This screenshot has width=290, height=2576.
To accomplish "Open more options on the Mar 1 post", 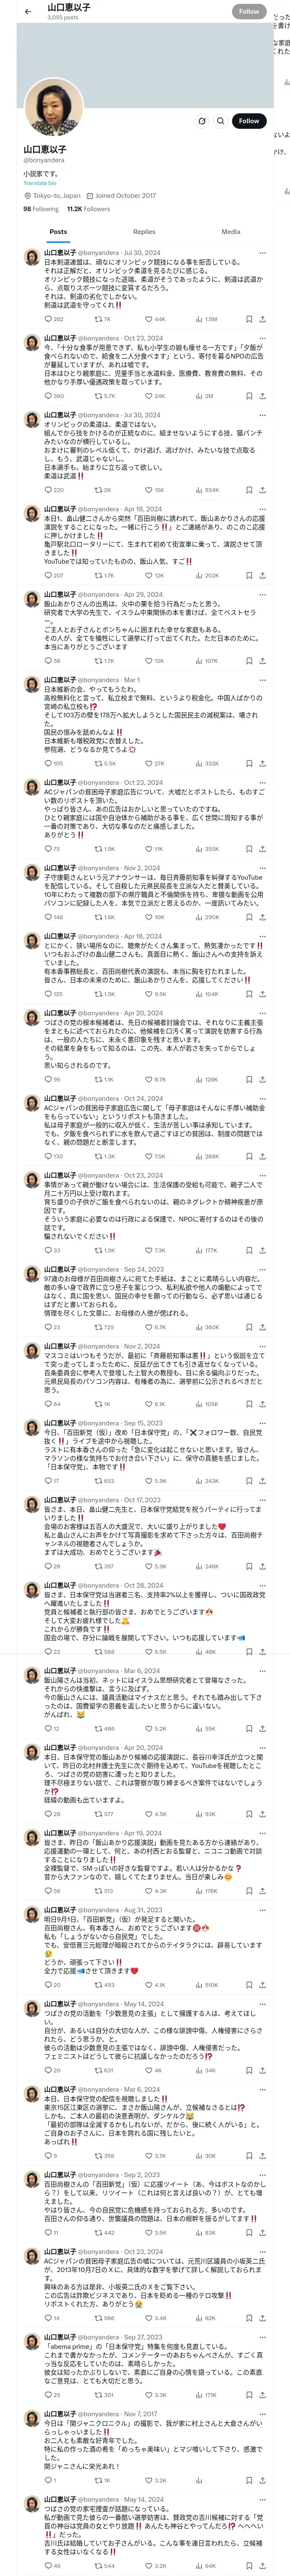I will click(262, 680).
